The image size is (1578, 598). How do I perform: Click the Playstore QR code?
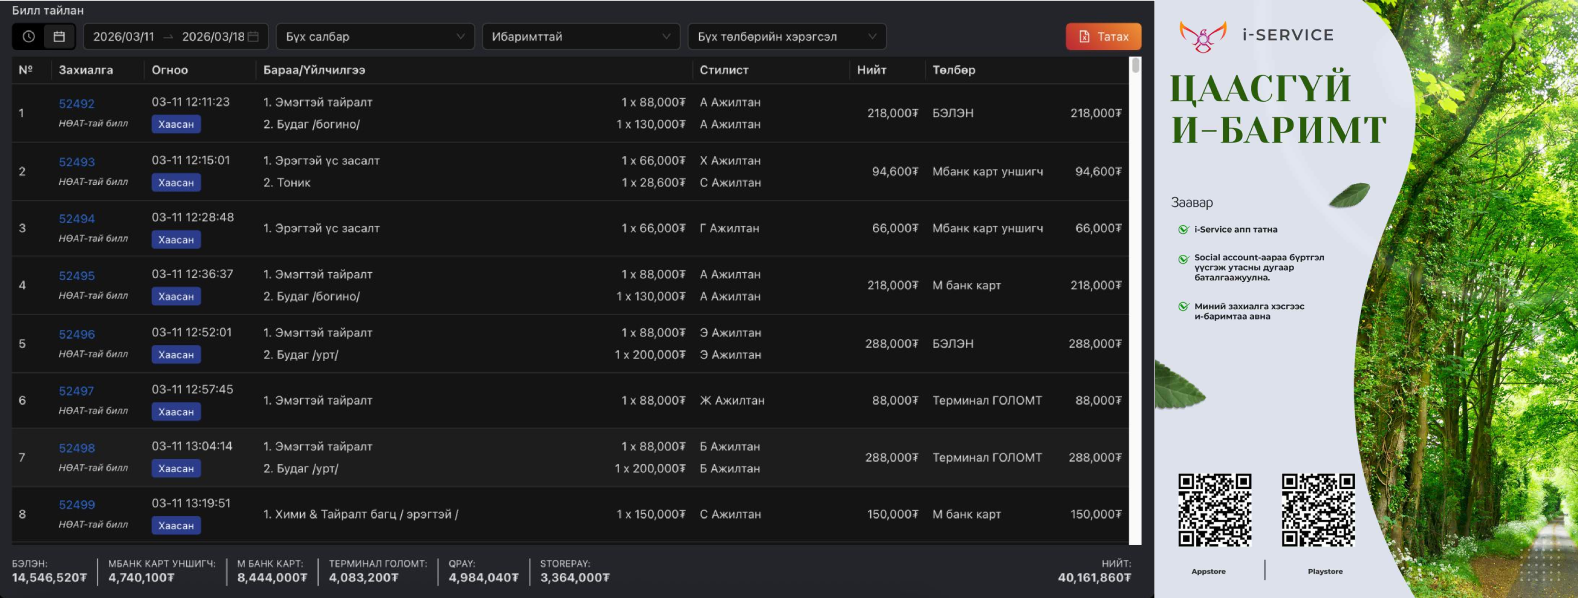coord(1318,510)
